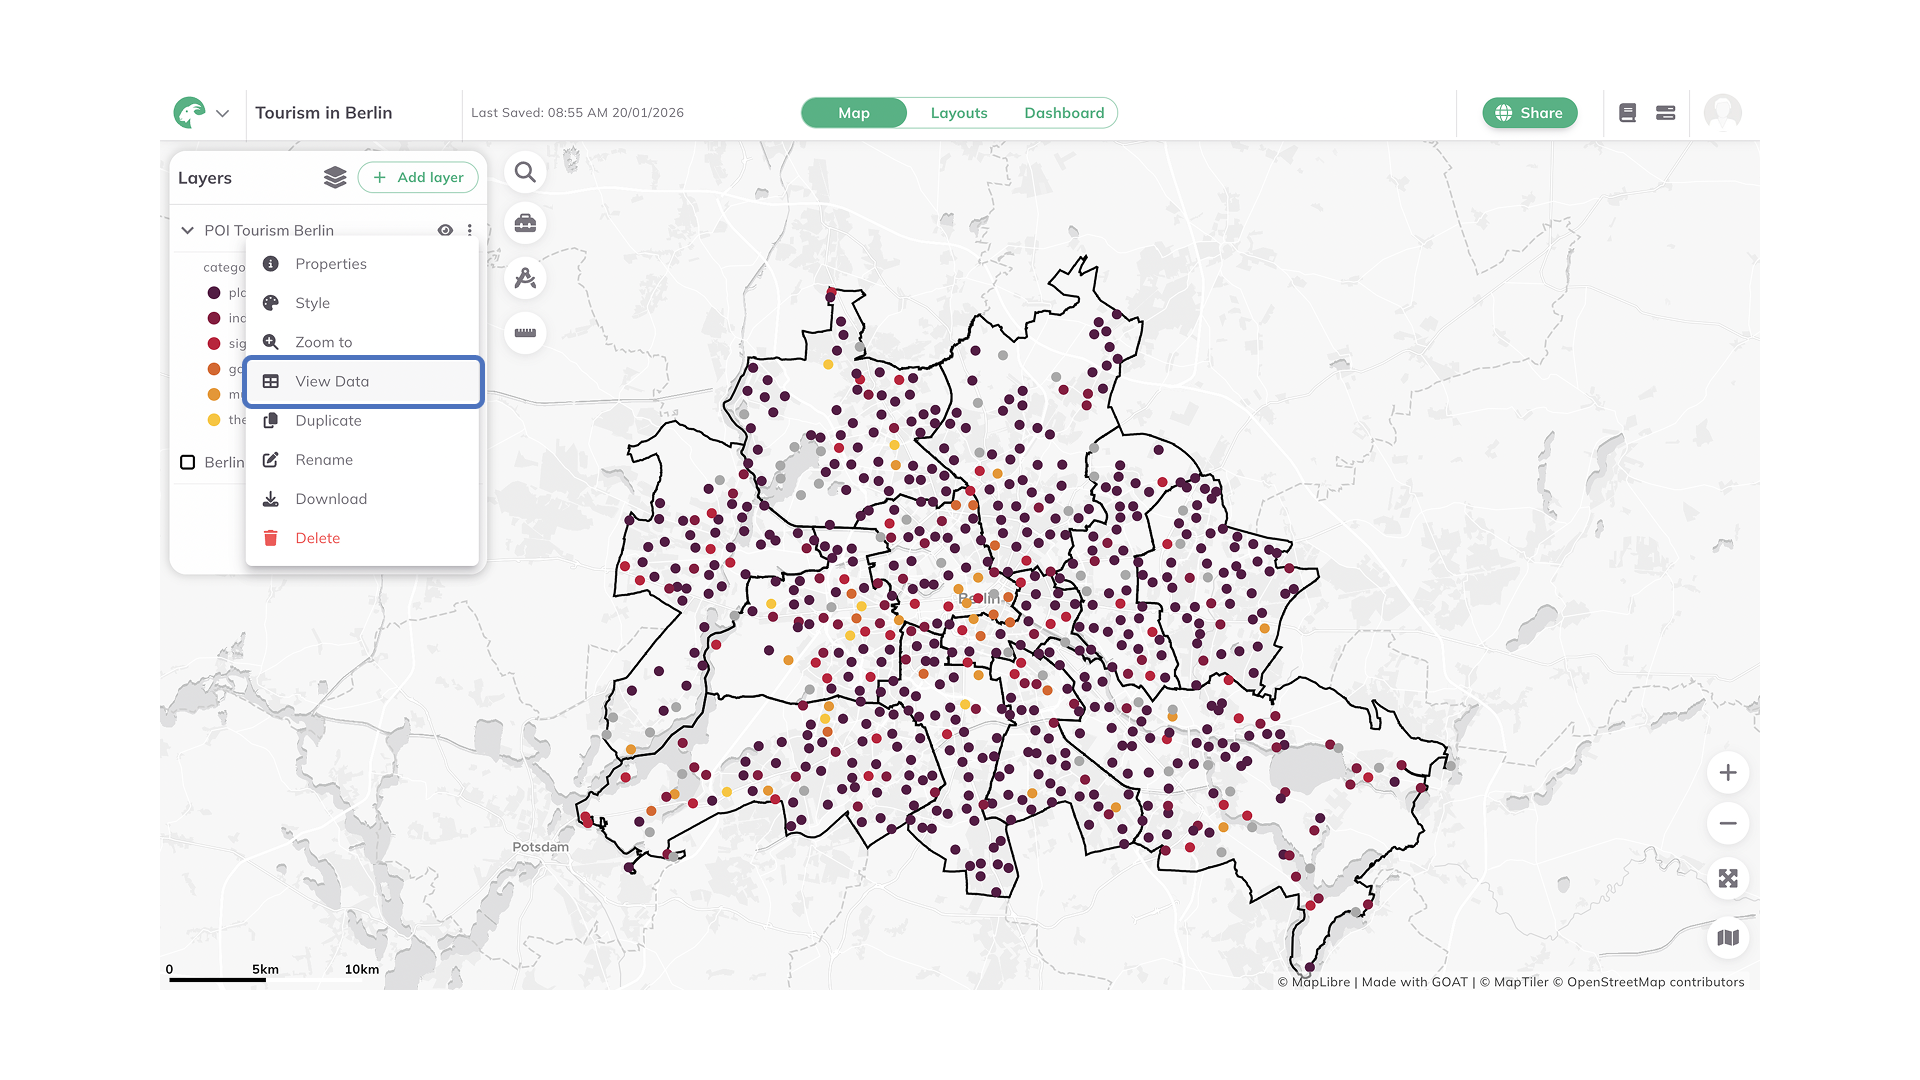The width and height of the screenshot is (1920, 1080).
Task: Zoom in with the plus button
Action: click(1728, 772)
